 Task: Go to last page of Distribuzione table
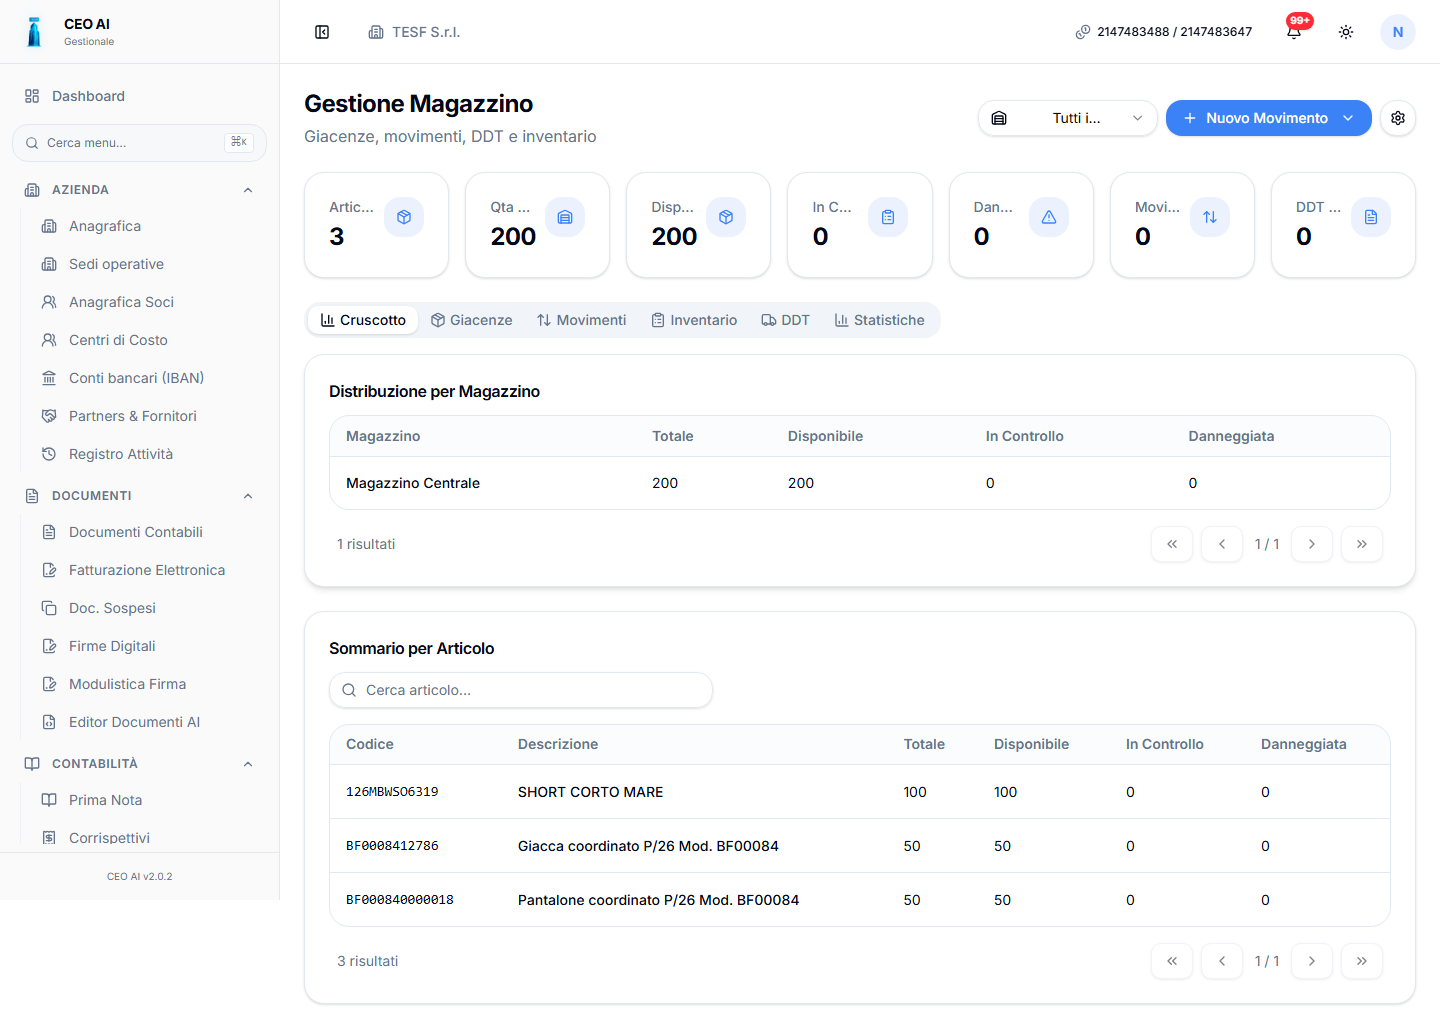coord(1362,544)
